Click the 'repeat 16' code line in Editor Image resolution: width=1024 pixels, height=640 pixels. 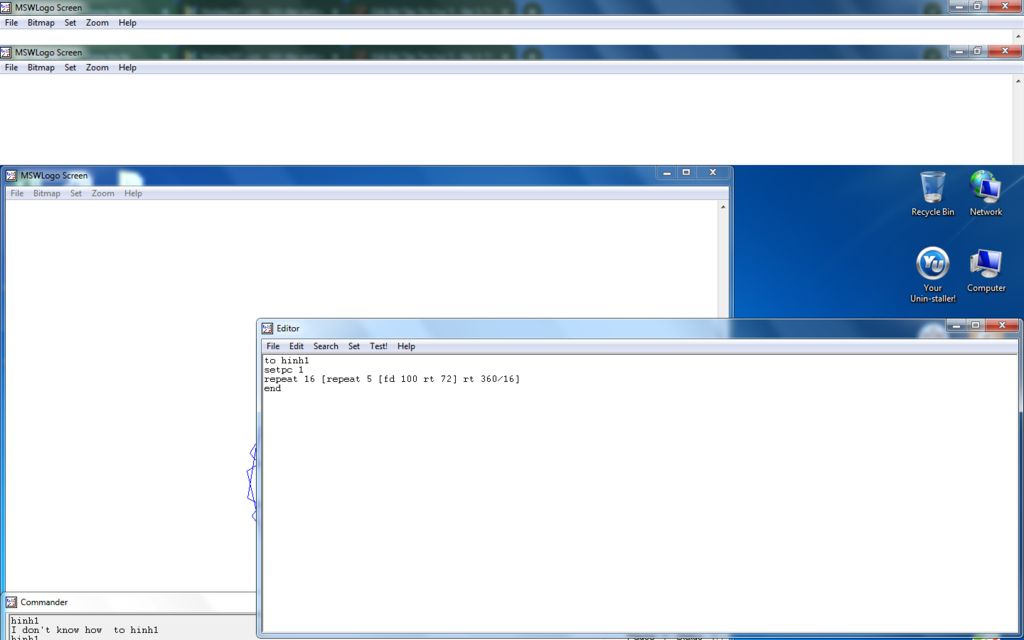[392, 379]
